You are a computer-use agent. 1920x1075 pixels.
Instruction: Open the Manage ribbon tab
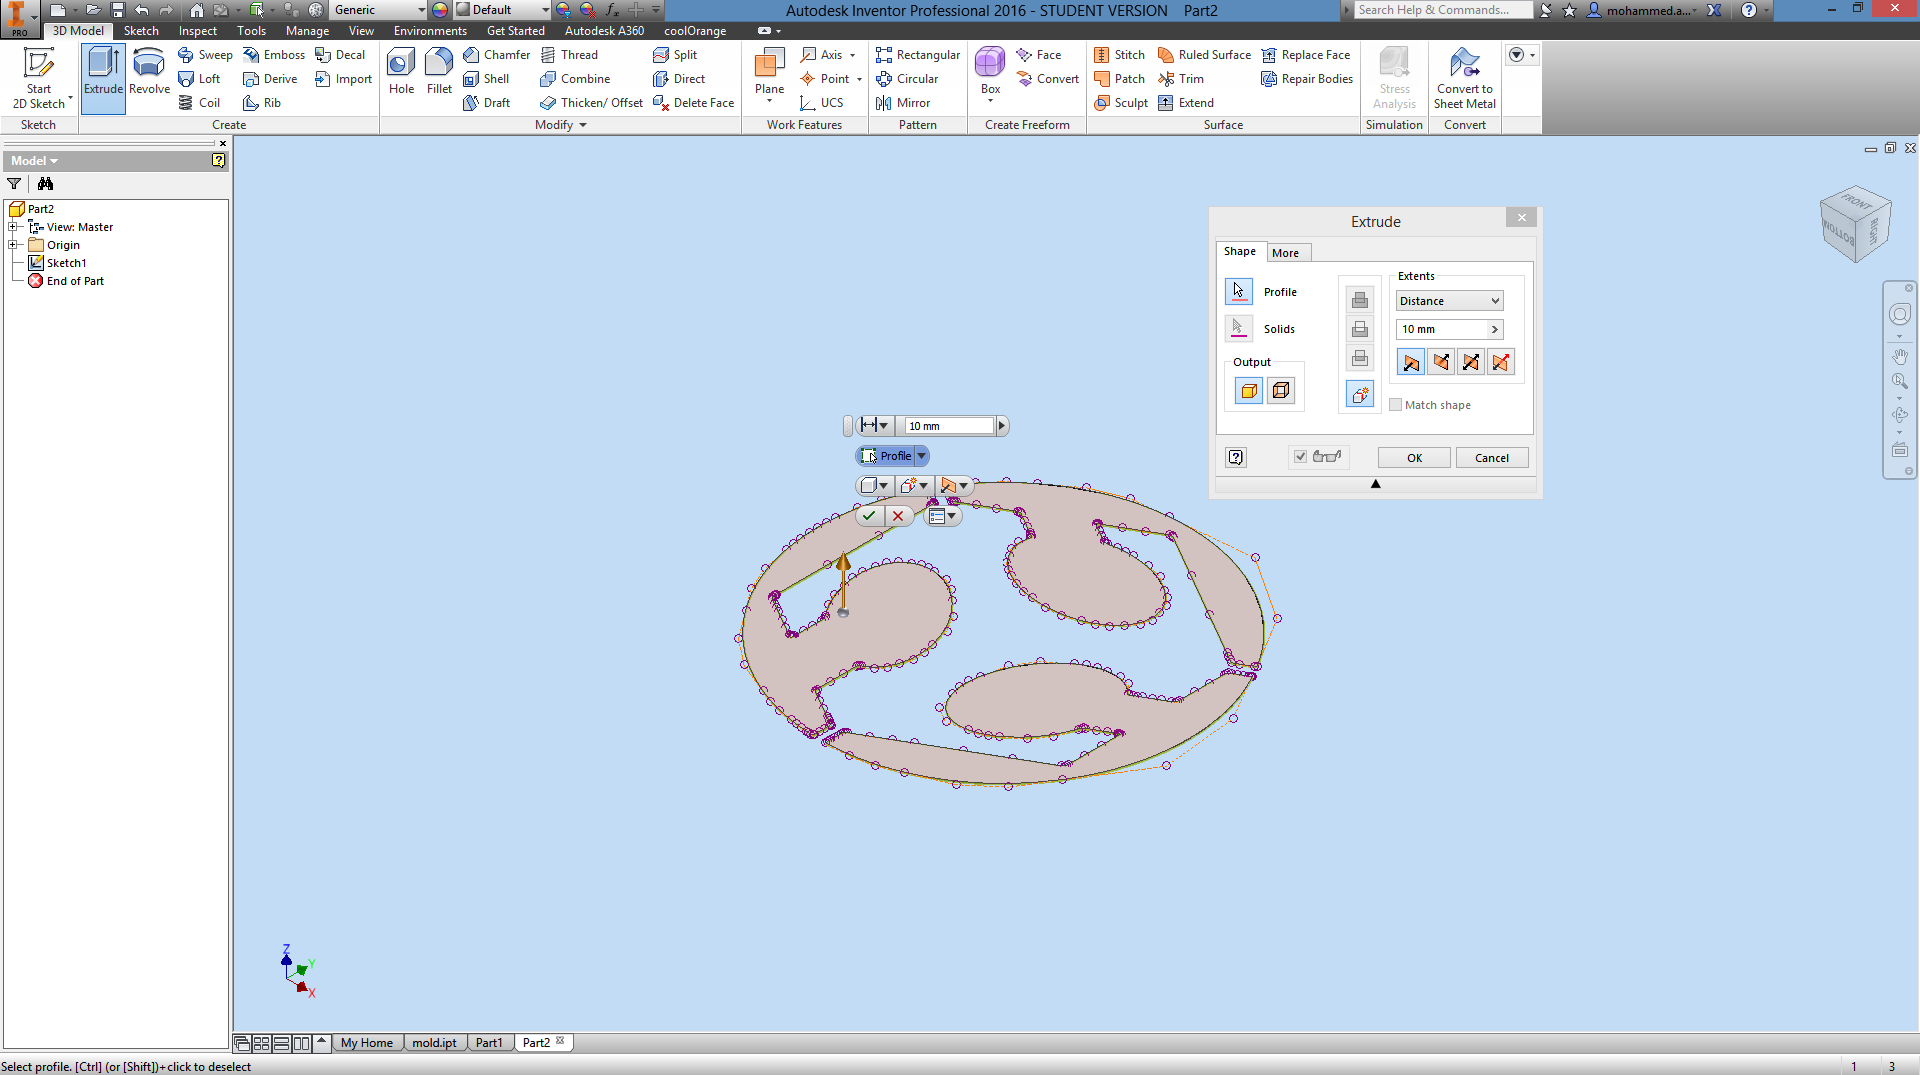(307, 31)
